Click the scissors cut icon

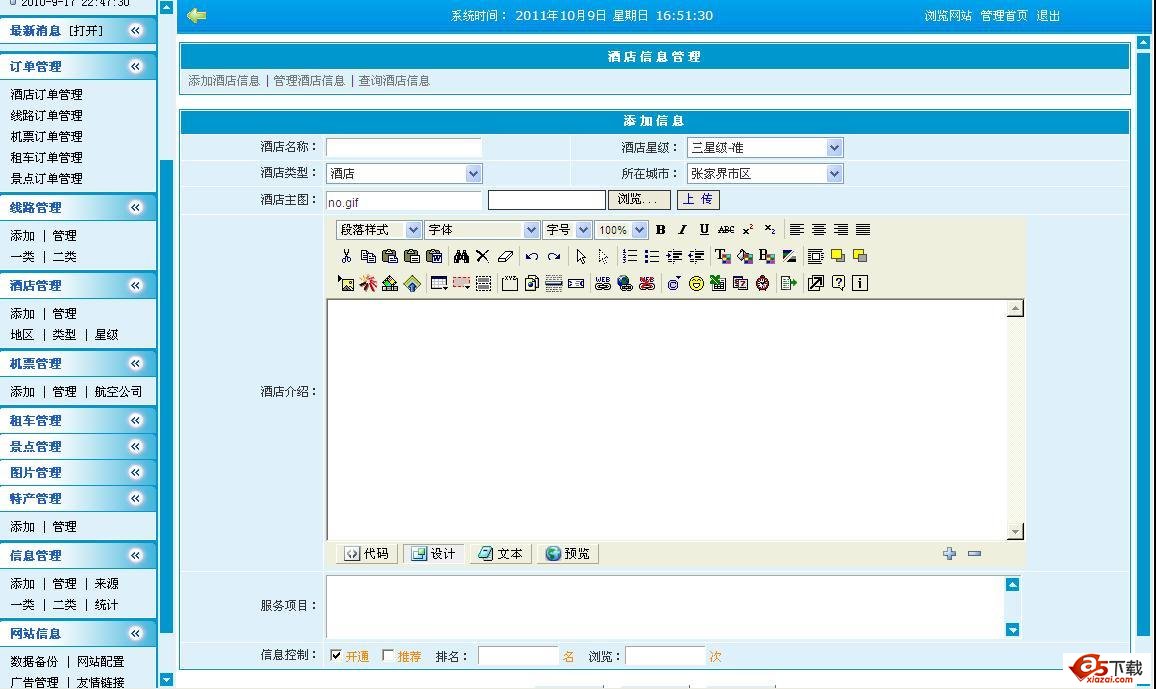tap(346, 256)
